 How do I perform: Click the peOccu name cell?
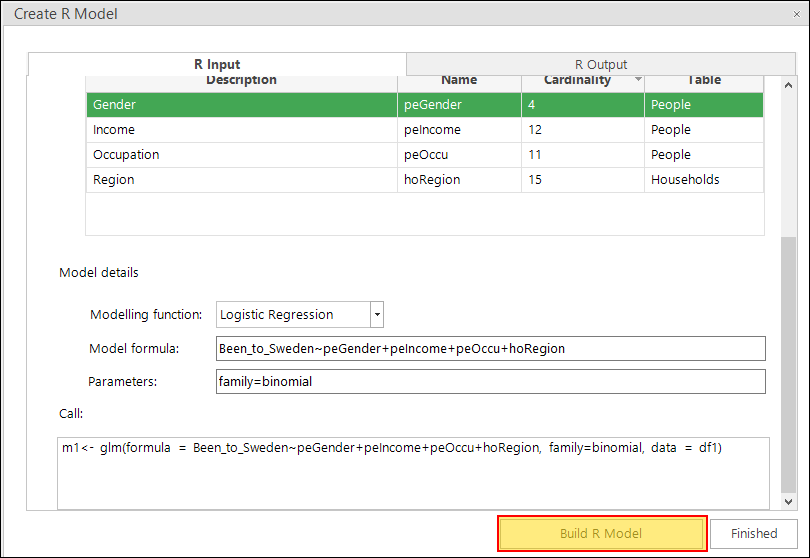pos(459,154)
